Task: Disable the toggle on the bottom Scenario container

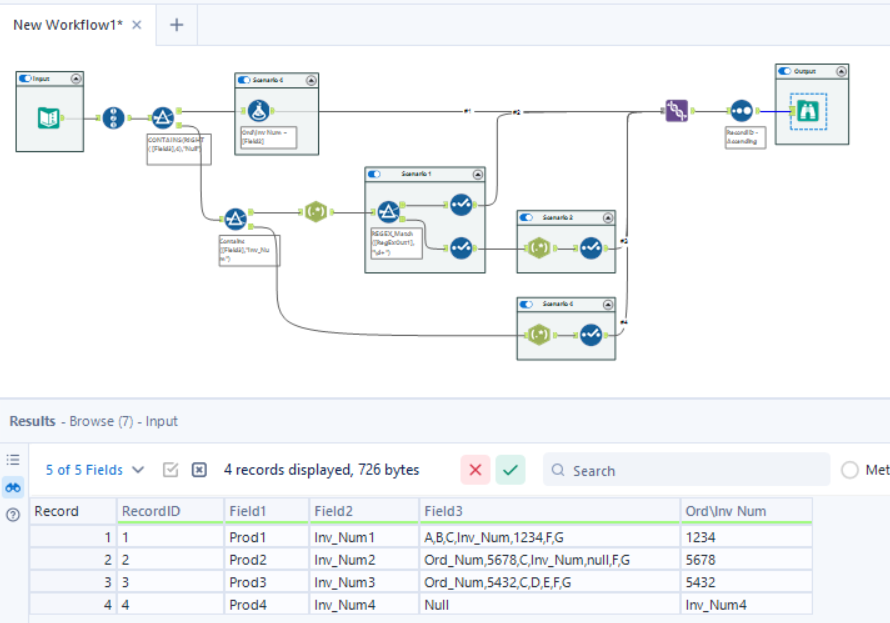Action: pyautogui.click(x=526, y=304)
